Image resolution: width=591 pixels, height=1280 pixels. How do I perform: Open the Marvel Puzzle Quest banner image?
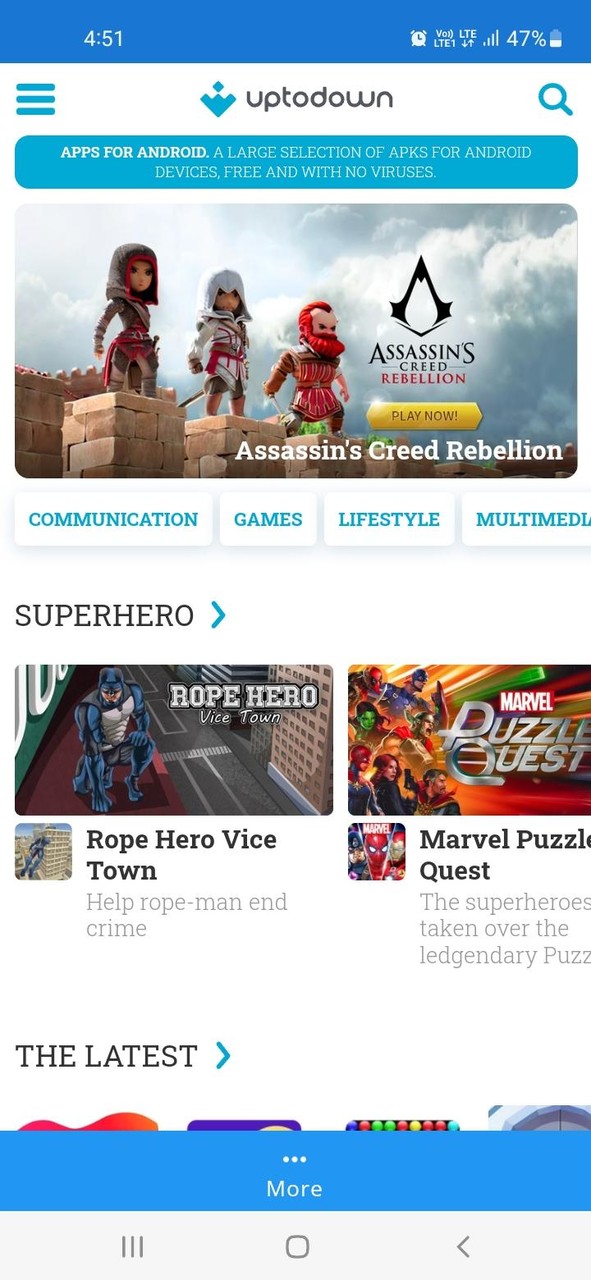pyautogui.click(x=469, y=740)
